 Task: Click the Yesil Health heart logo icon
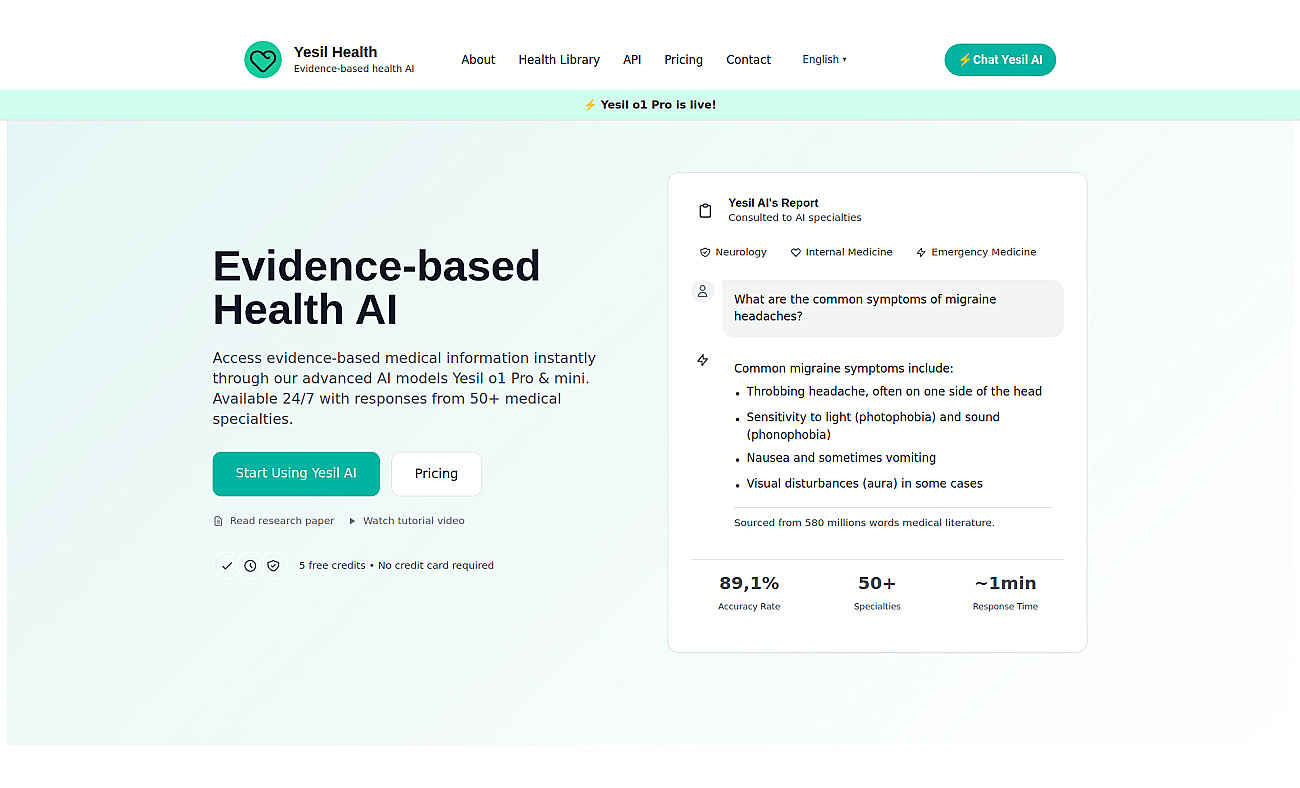[x=263, y=60]
